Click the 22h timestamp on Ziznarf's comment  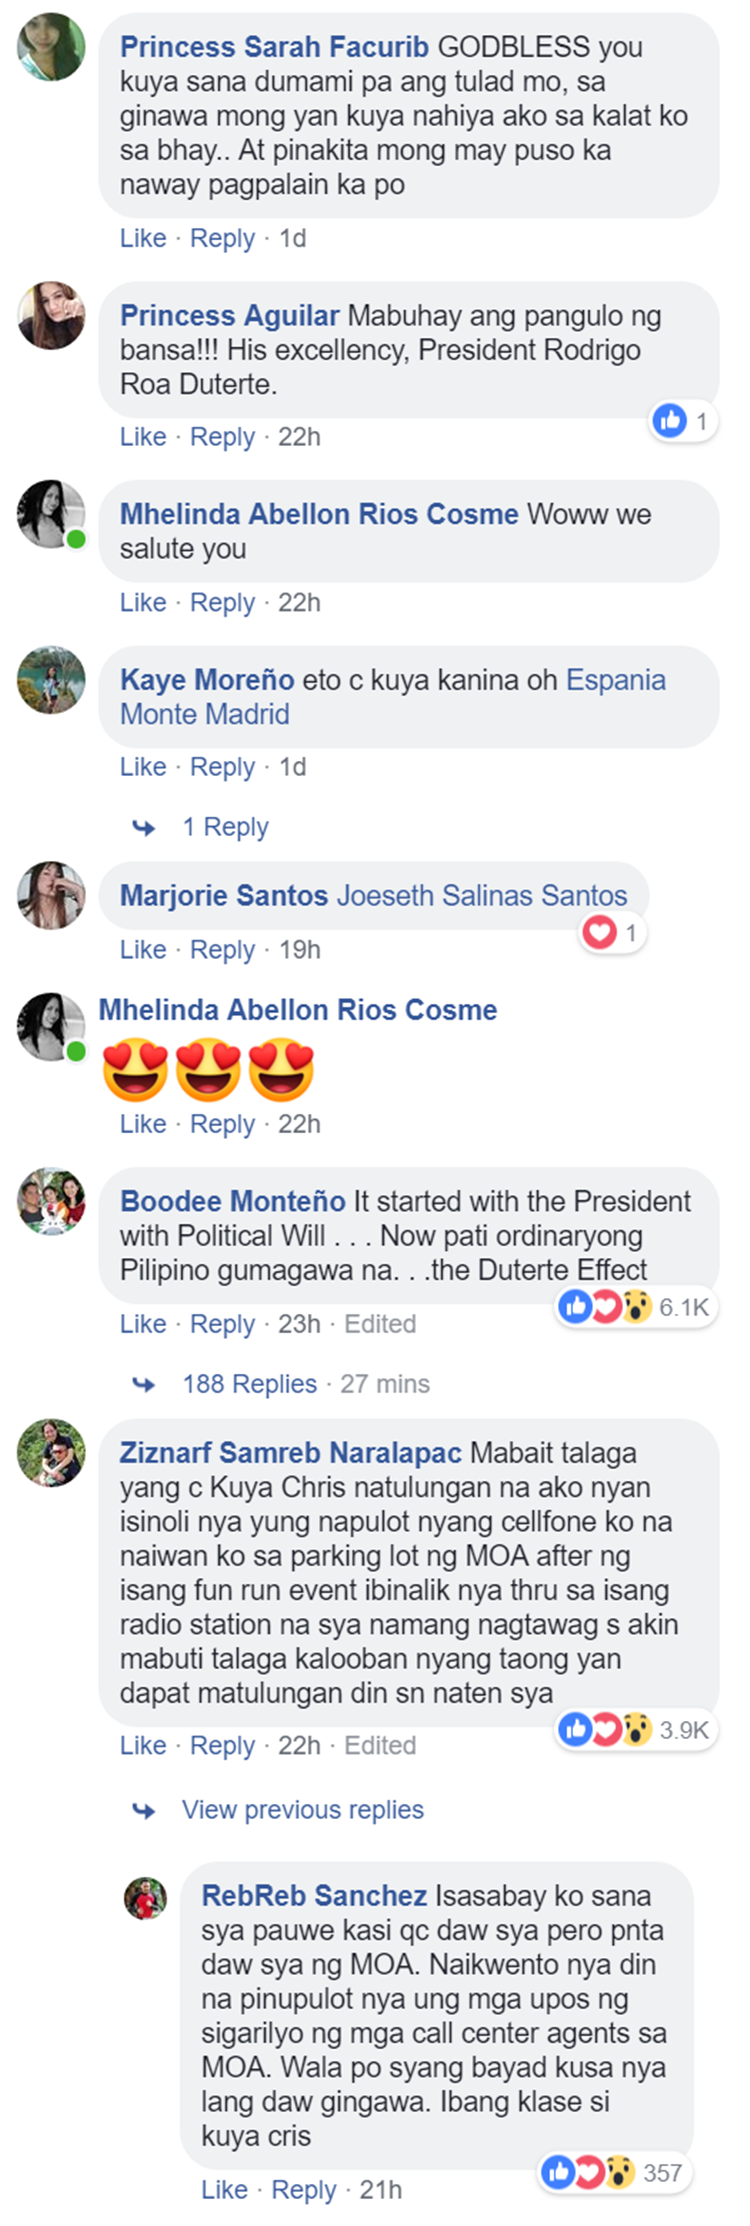[299, 1746]
